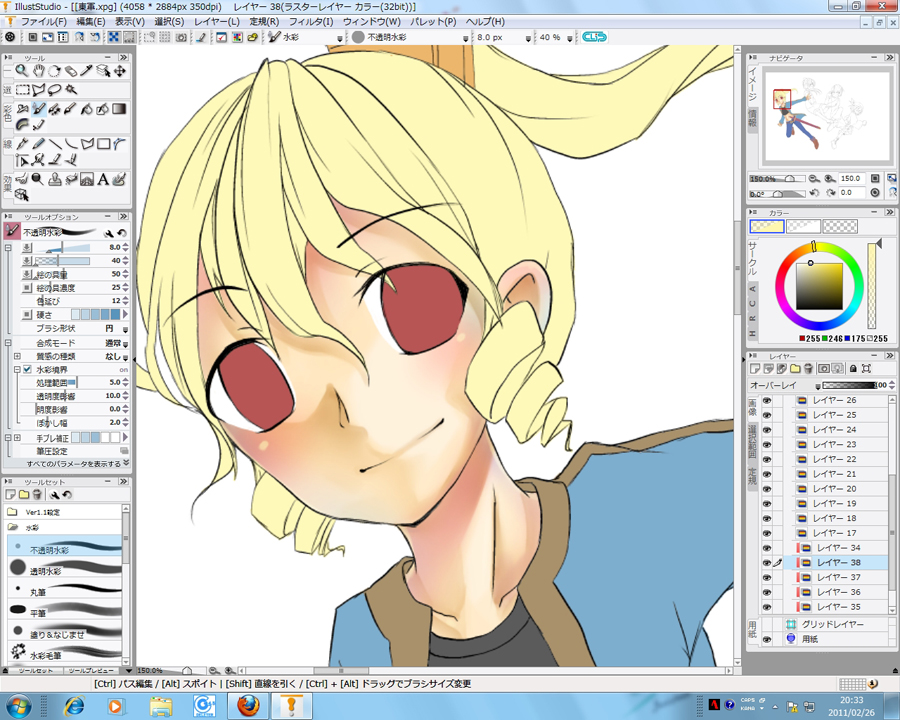Open the 水彩 tool group dropdown
The width and height of the screenshot is (900, 720).
[340, 38]
